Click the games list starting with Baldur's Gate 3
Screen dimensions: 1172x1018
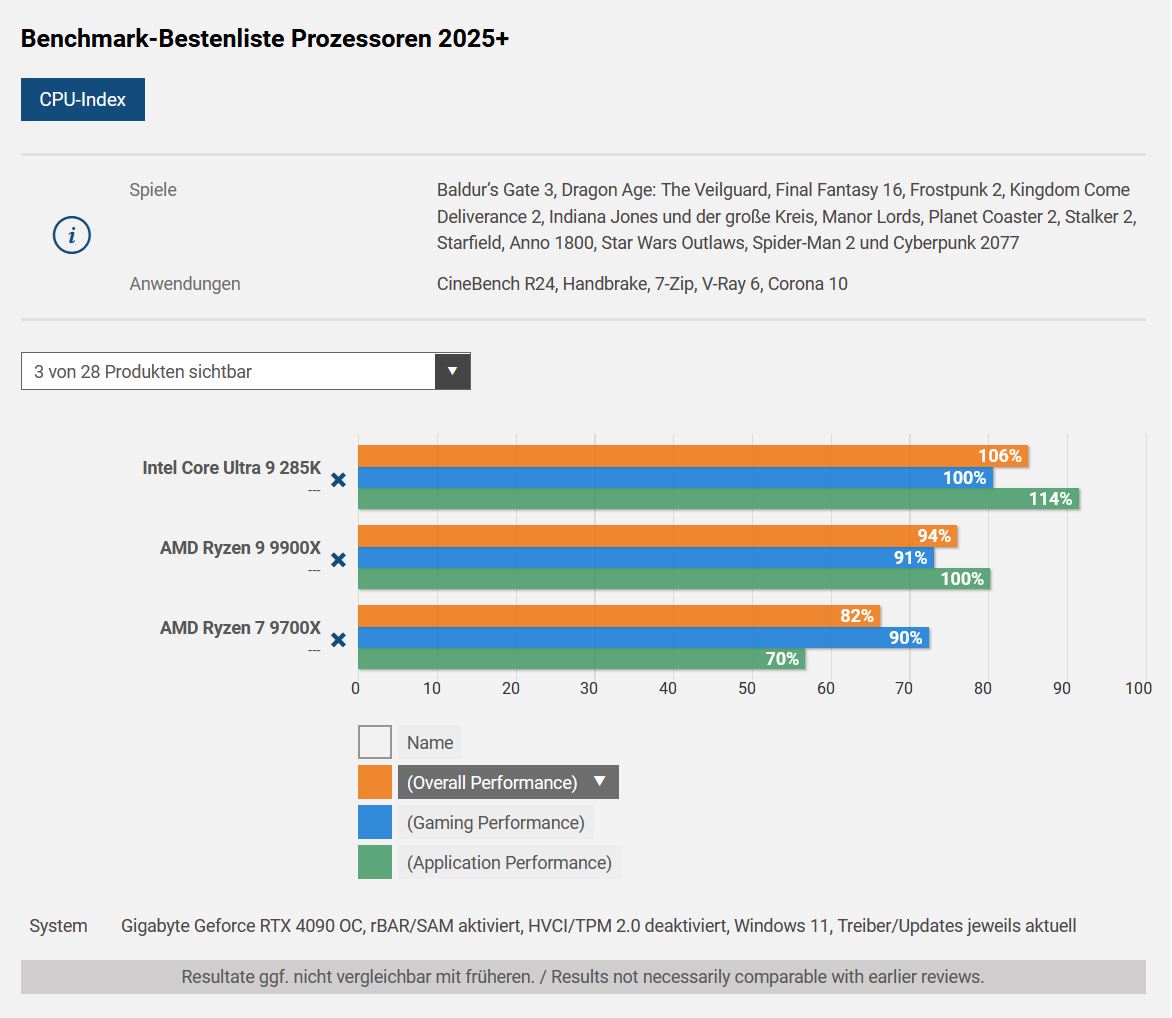point(786,216)
